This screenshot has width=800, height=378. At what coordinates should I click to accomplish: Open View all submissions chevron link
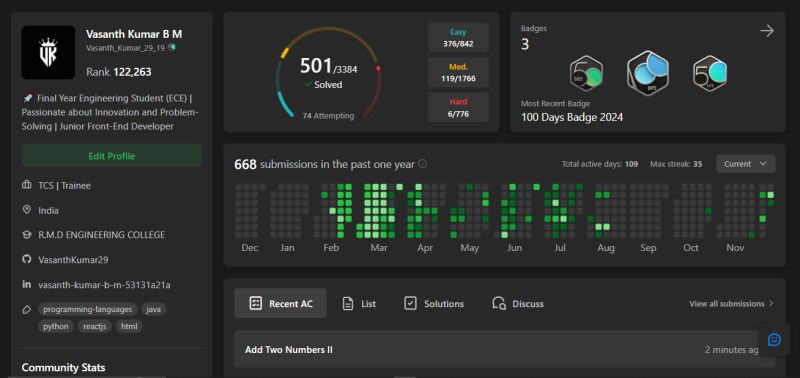tap(731, 304)
